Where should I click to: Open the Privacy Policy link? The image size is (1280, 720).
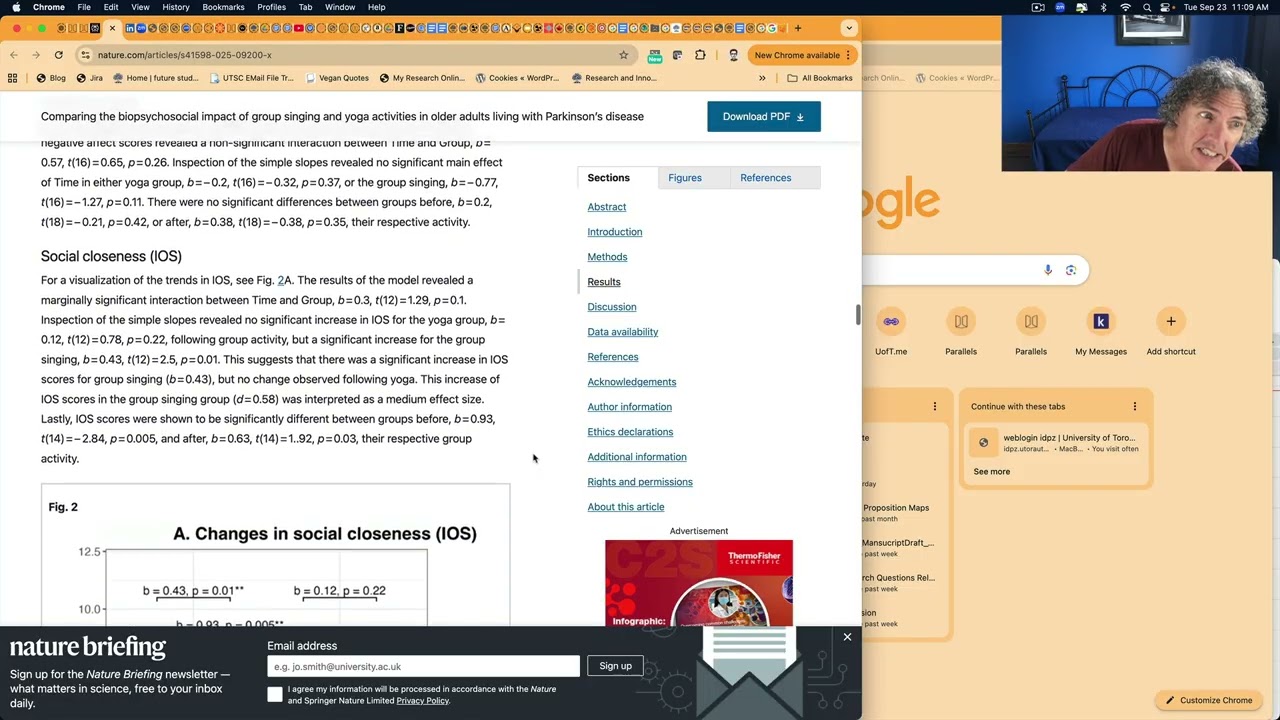[423, 701]
